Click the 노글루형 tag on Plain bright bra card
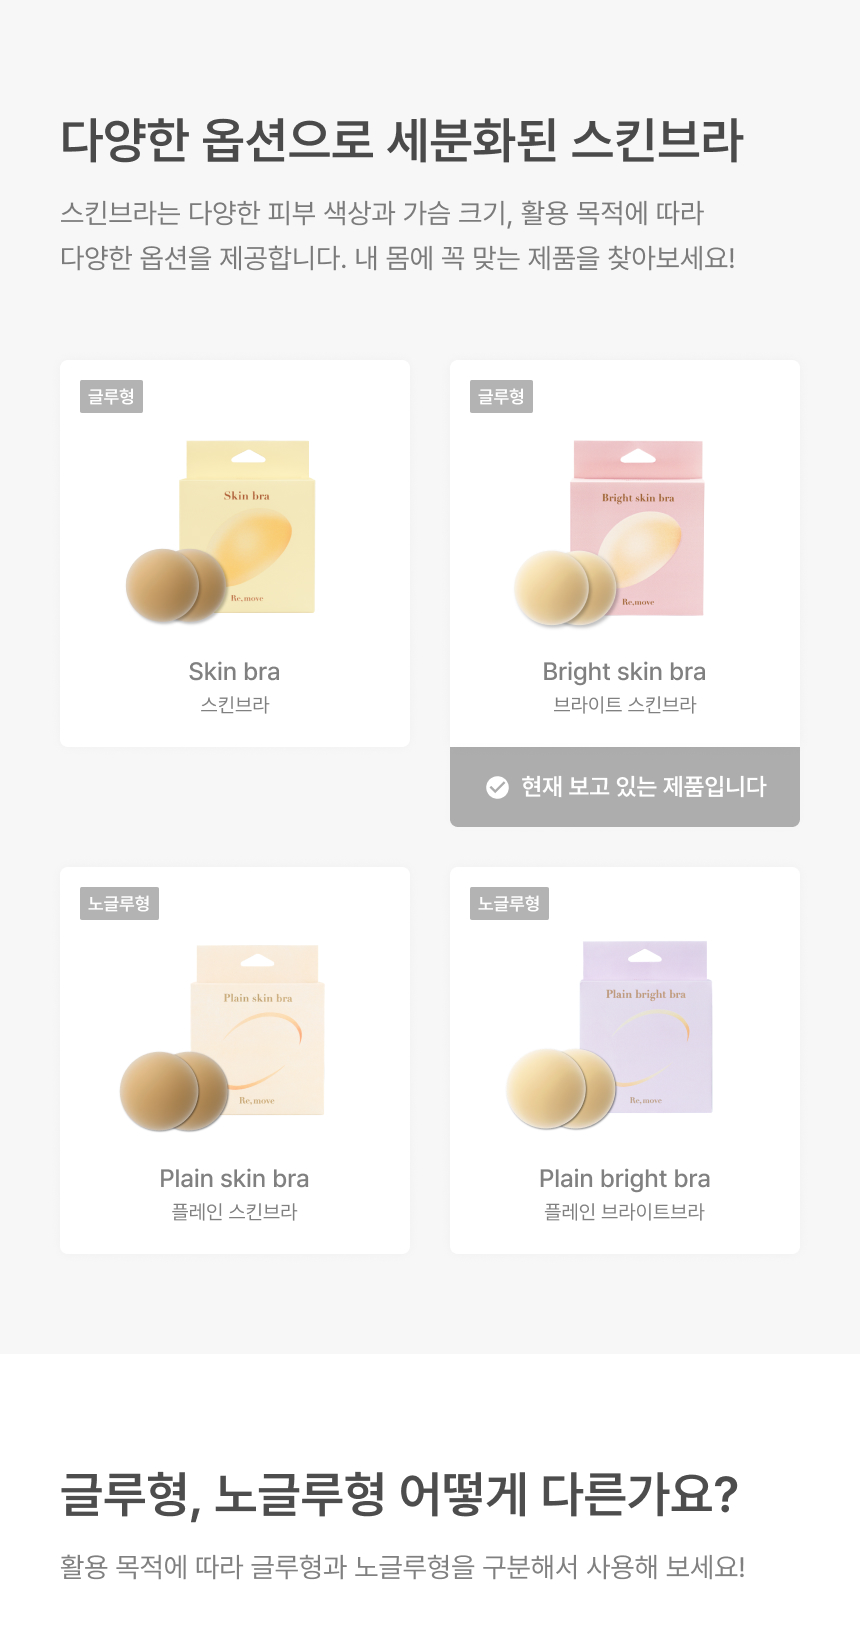This screenshot has height=1649, width=860. 509,904
